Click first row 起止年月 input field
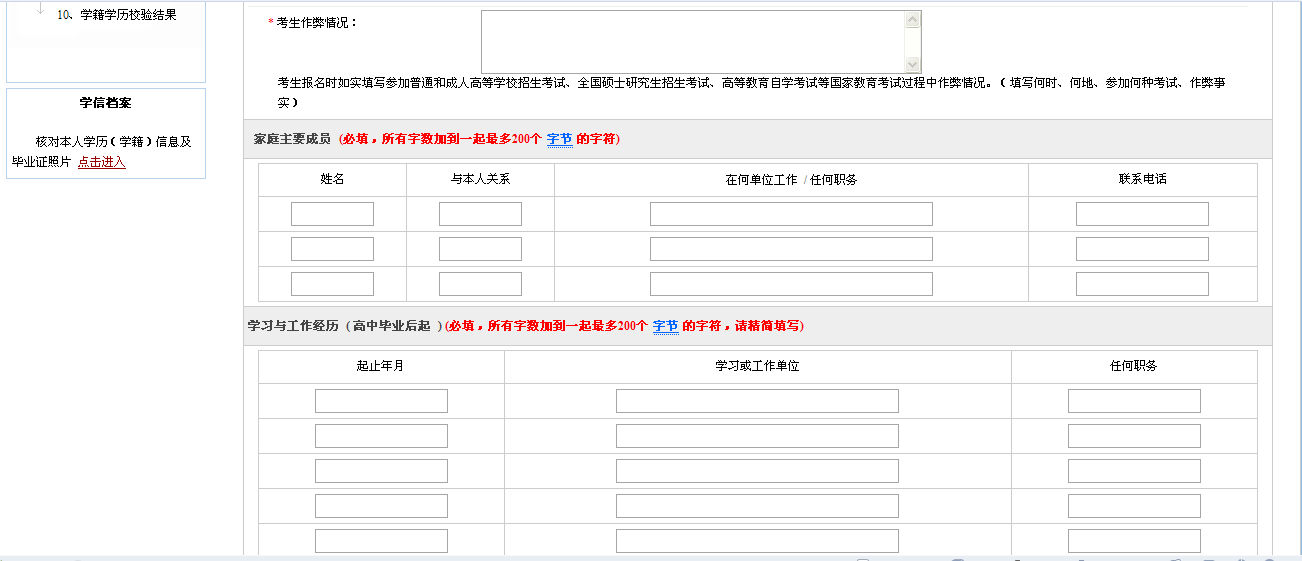 [381, 401]
